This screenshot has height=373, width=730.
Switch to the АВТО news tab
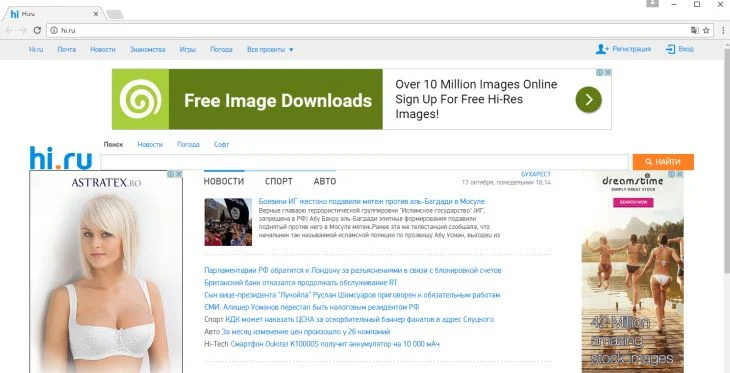(325, 182)
